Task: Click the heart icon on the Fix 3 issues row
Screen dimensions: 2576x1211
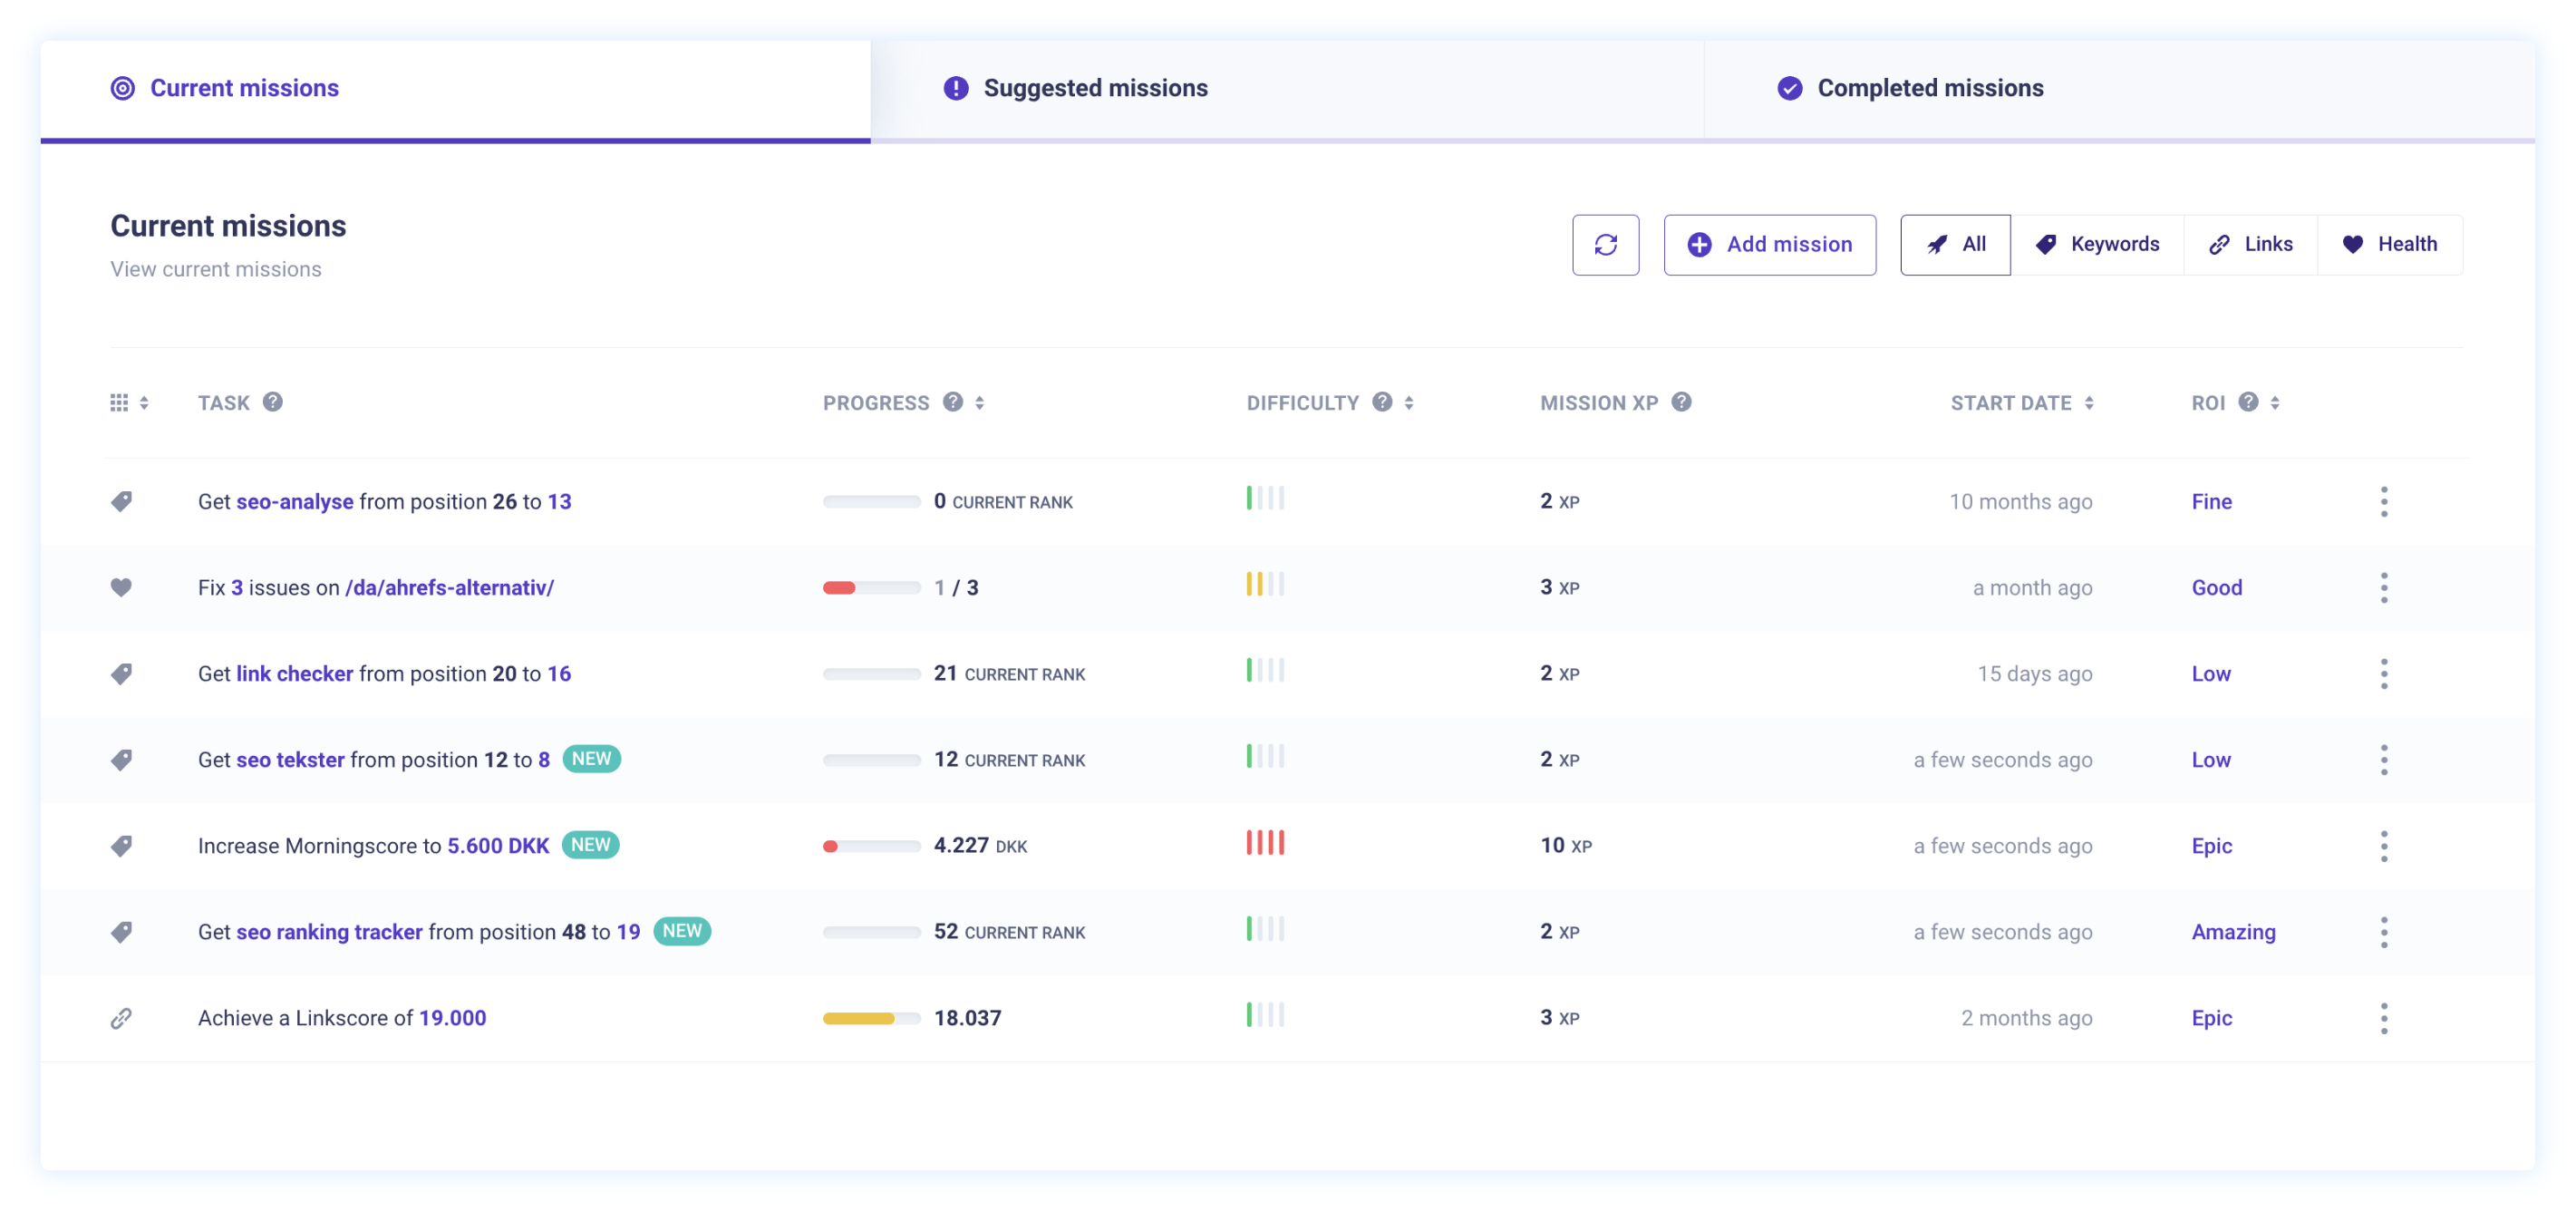Action: [x=121, y=587]
